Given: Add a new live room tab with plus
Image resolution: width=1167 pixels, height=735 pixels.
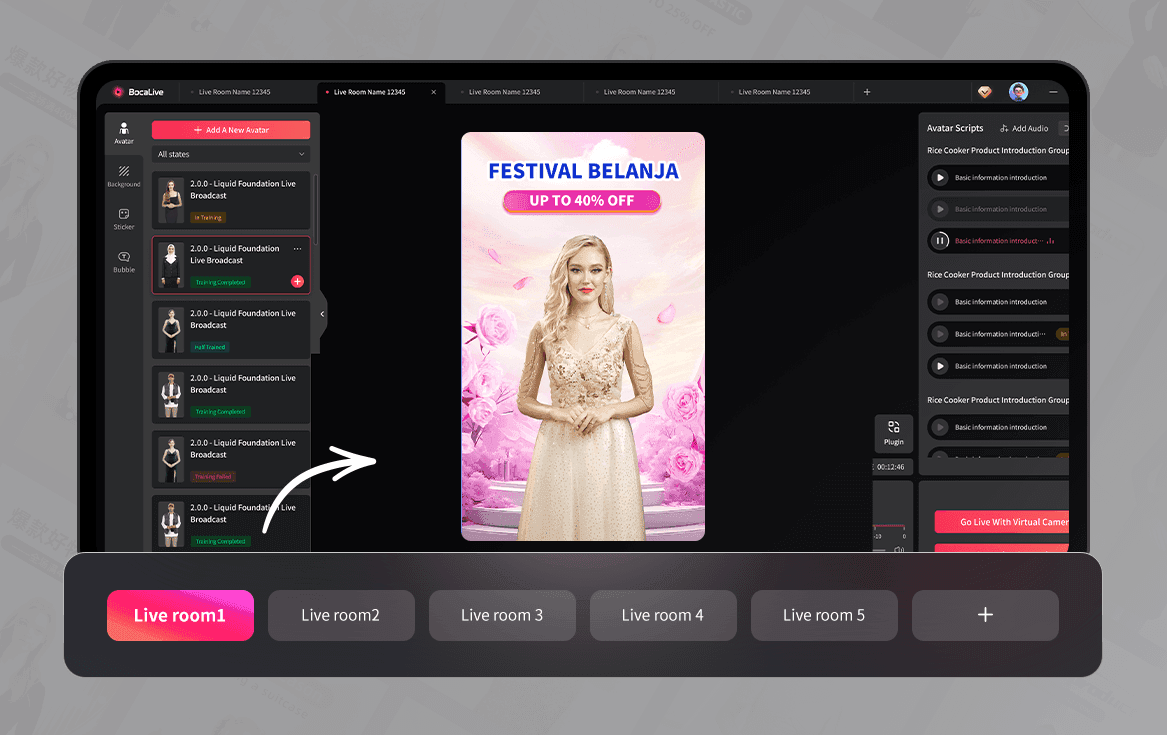Looking at the screenshot, I should pos(985,615).
